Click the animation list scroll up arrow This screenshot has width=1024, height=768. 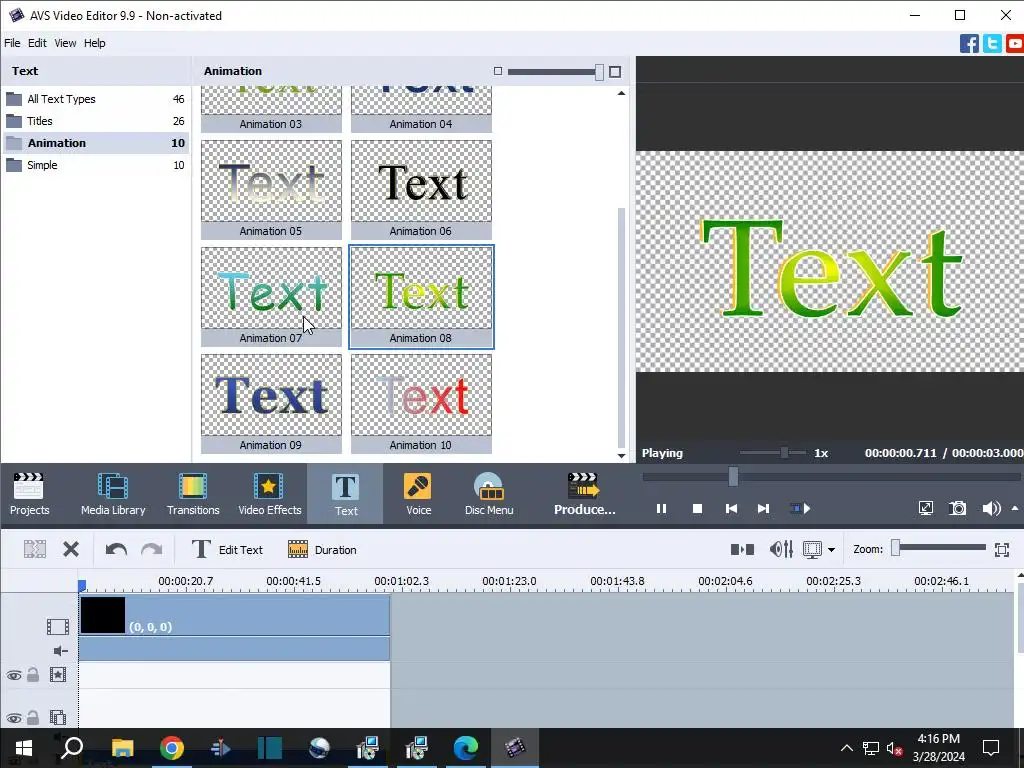pos(621,93)
